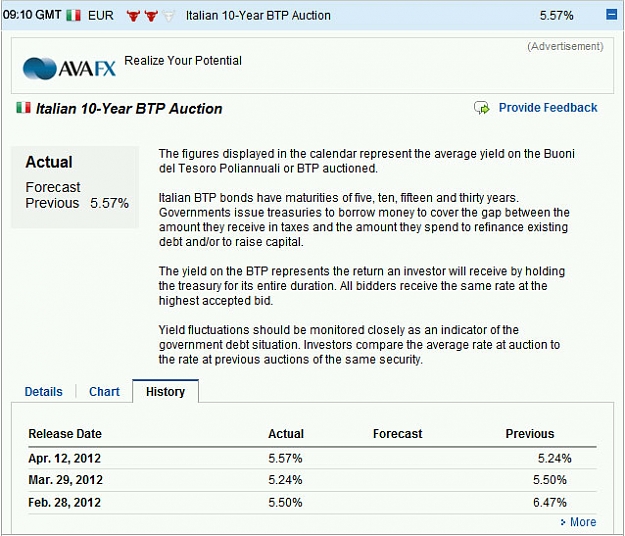Image resolution: width=625 pixels, height=536 pixels.
Task: Click the small arrow beside More
Action: tap(563, 522)
